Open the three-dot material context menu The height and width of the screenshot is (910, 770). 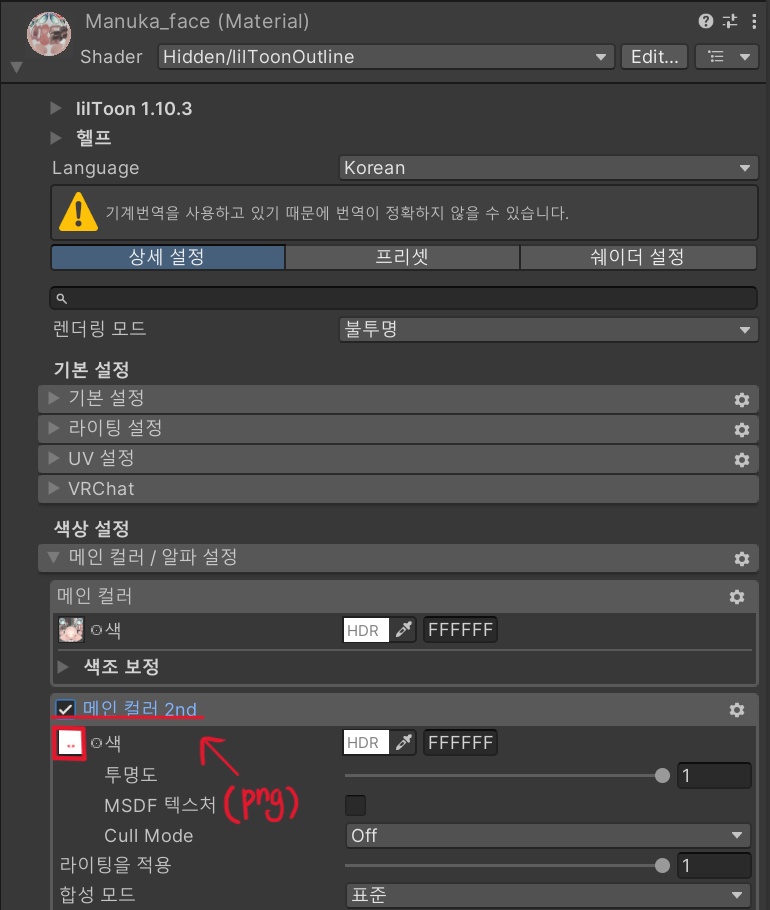pyautogui.click(x=754, y=21)
